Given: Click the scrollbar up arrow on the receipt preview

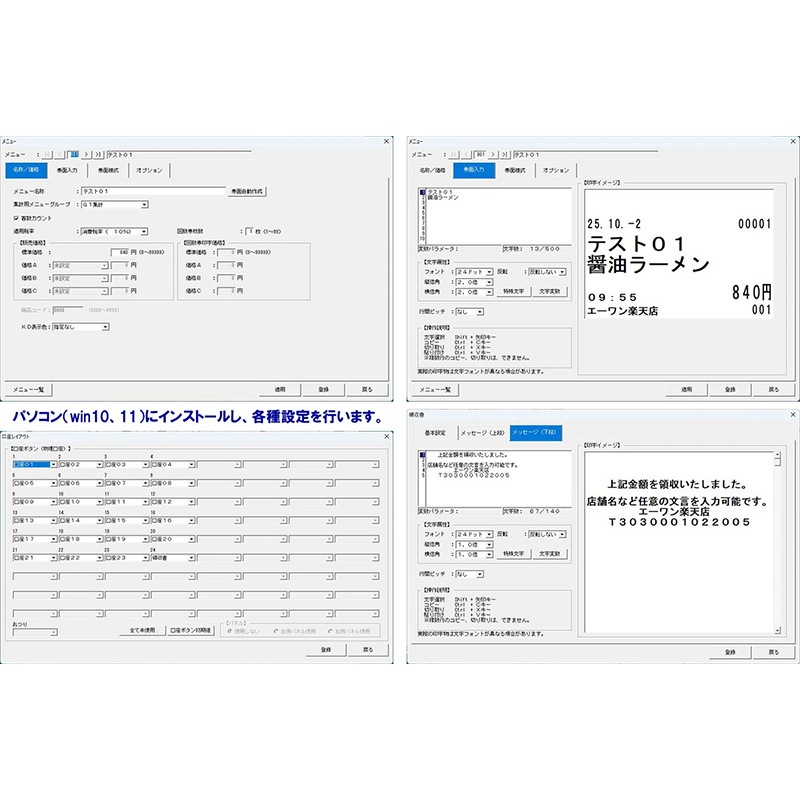Looking at the screenshot, I should pos(779,456).
